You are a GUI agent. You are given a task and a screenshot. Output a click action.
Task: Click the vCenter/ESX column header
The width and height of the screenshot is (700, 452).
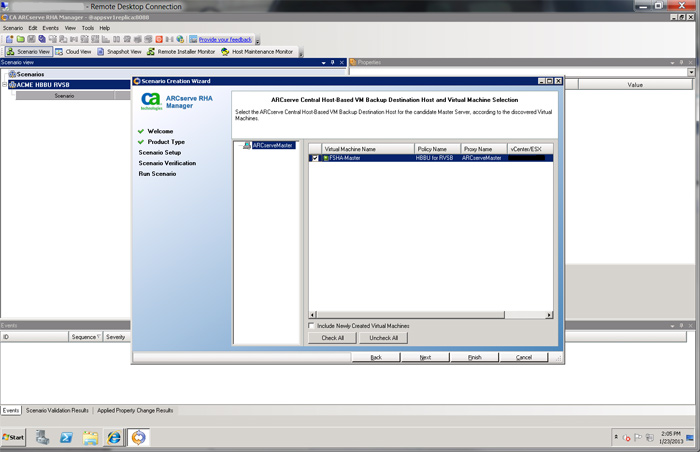(x=530, y=149)
